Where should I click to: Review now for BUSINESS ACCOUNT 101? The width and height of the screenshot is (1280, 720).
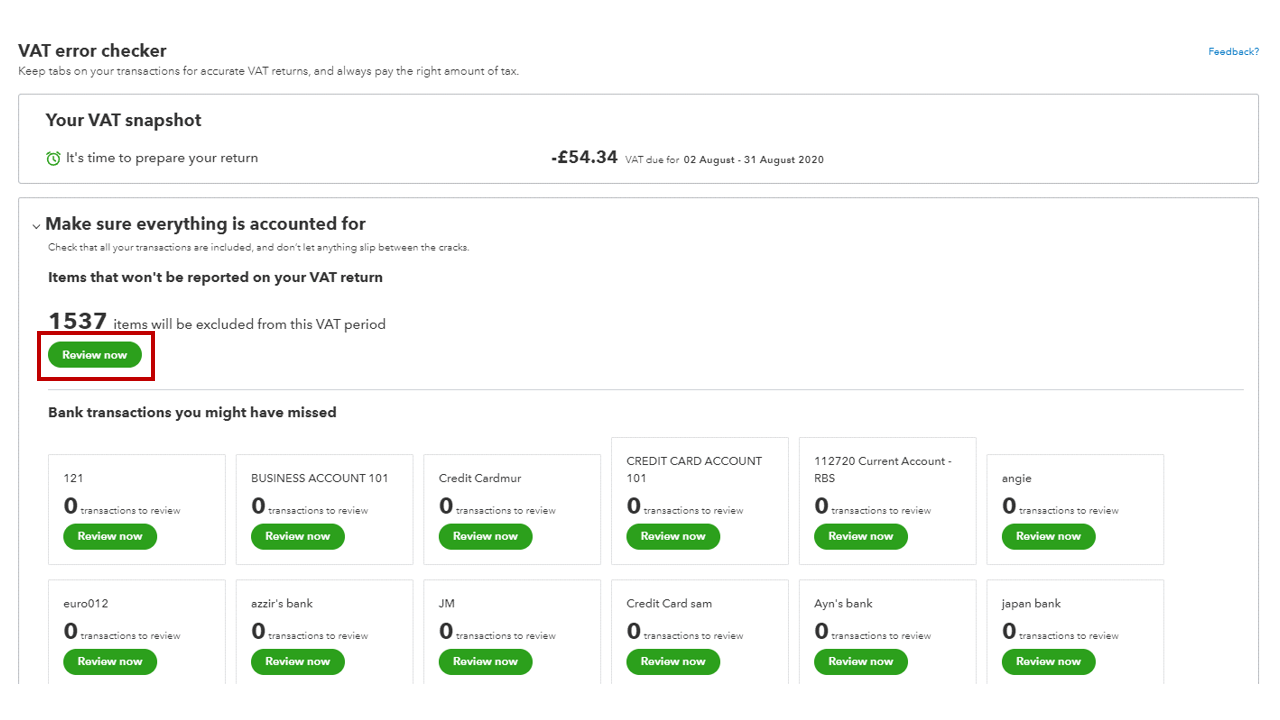pyautogui.click(x=298, y=536)
